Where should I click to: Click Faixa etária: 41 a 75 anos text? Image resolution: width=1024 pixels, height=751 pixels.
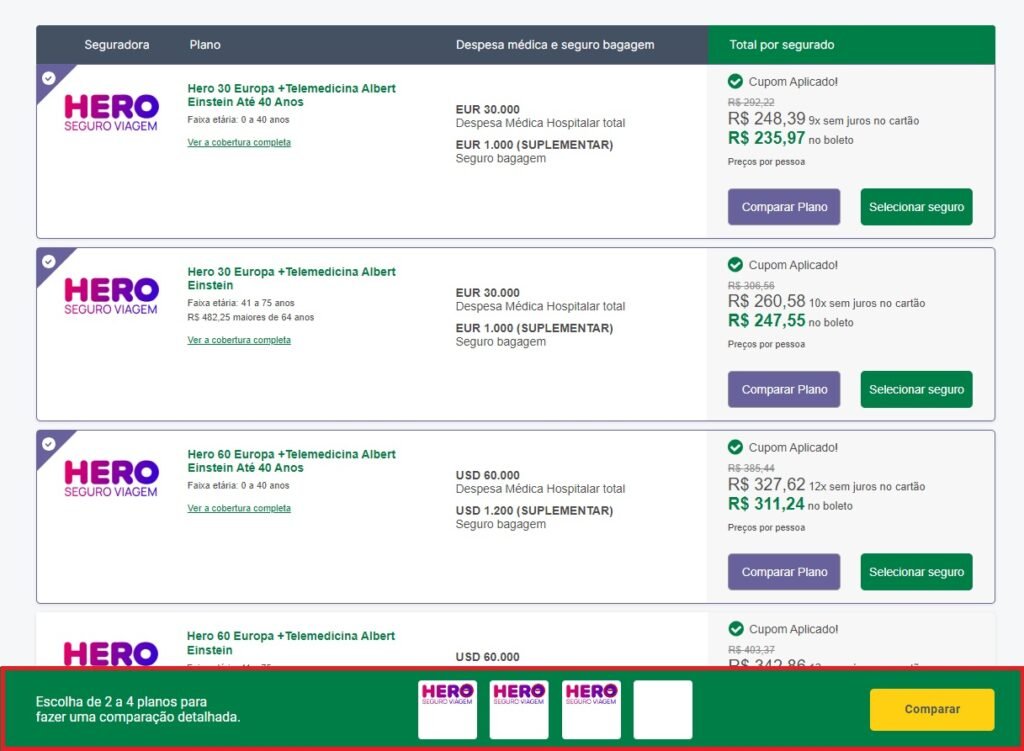(x=241, y=303)
